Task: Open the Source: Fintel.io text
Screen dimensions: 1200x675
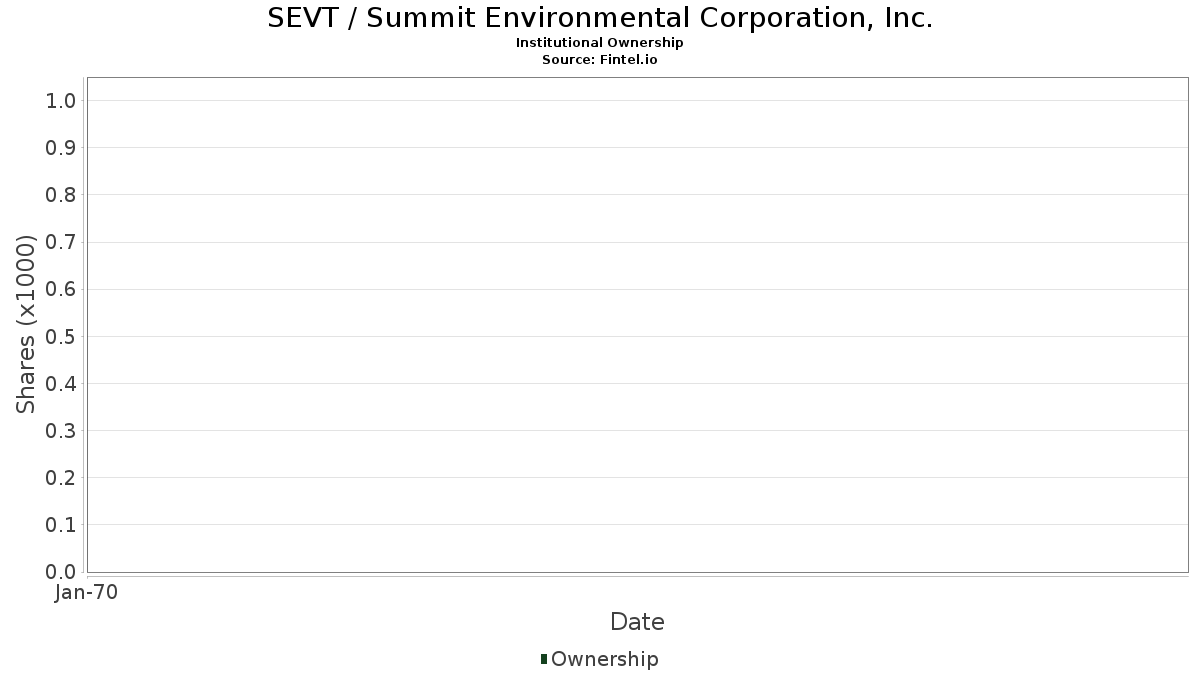Action: 600,60
